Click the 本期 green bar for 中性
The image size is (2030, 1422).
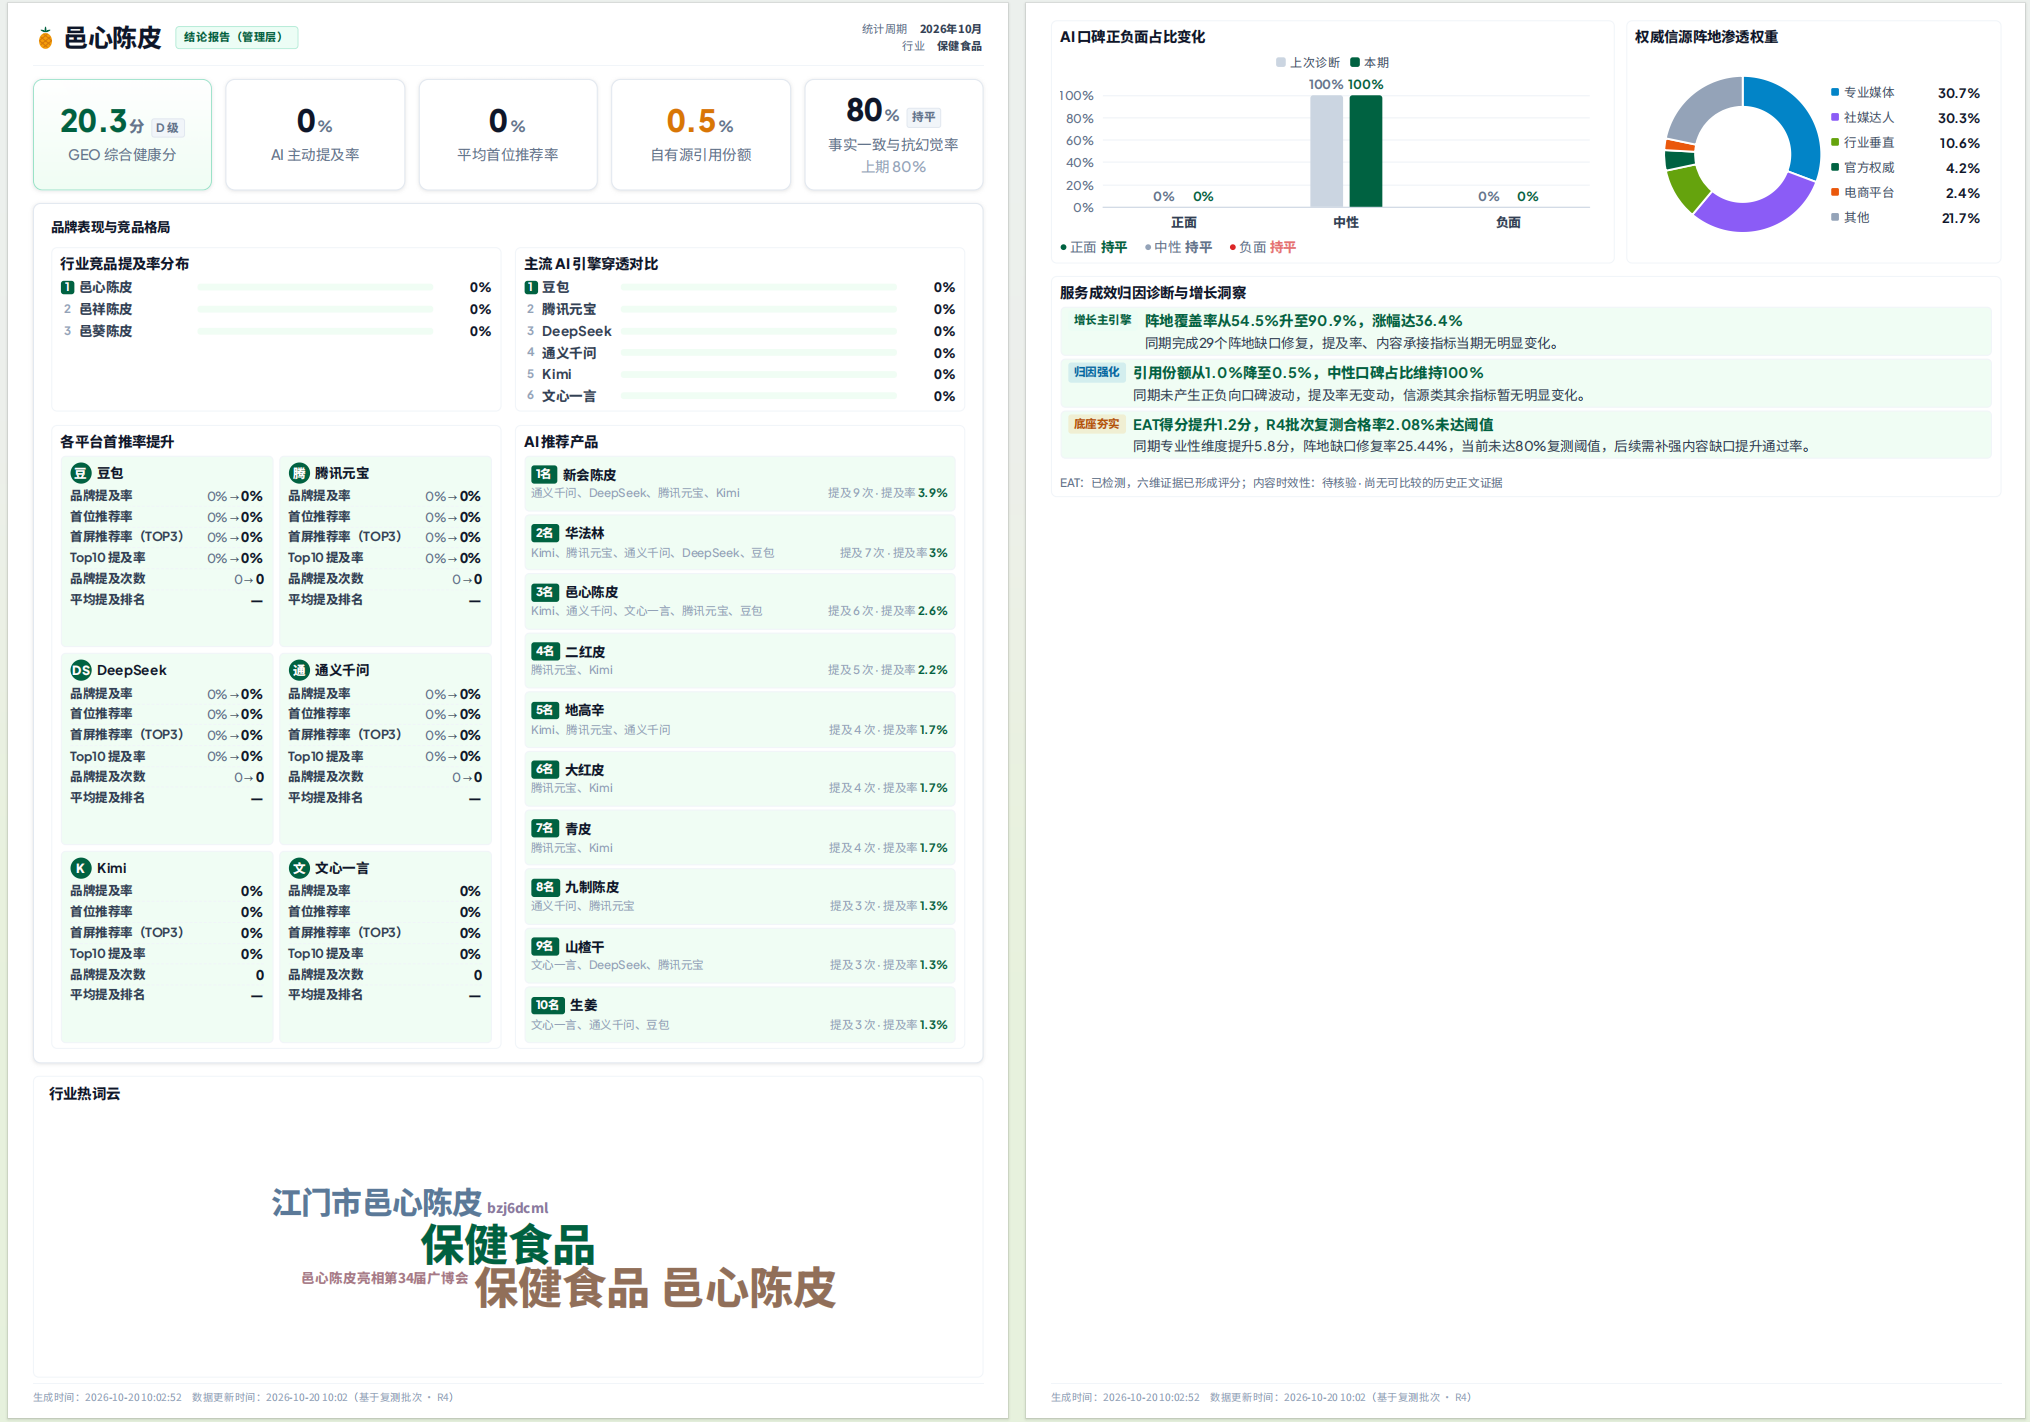click(x=1366, y=151)
